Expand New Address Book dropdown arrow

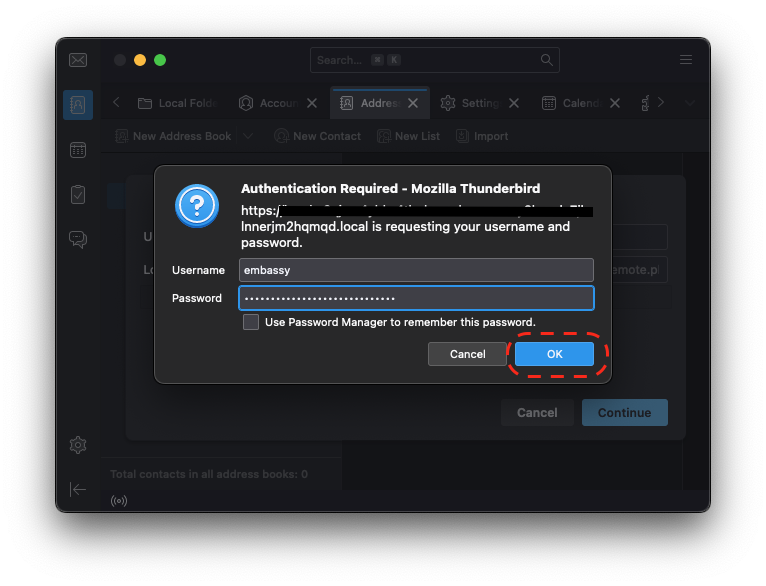pos(248,136)
